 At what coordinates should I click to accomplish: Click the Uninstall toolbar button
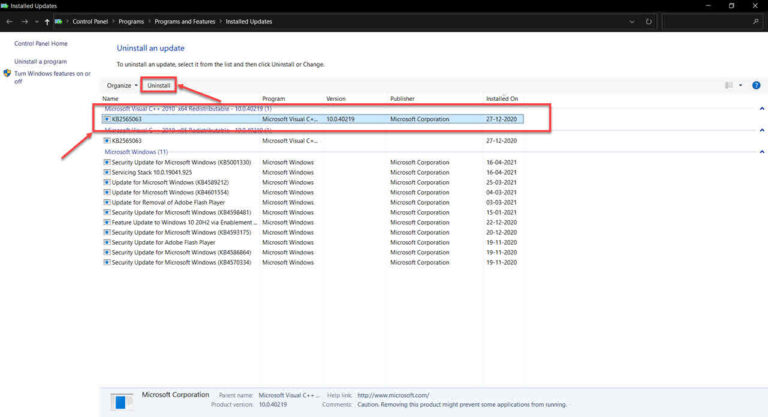pos(159,85)
